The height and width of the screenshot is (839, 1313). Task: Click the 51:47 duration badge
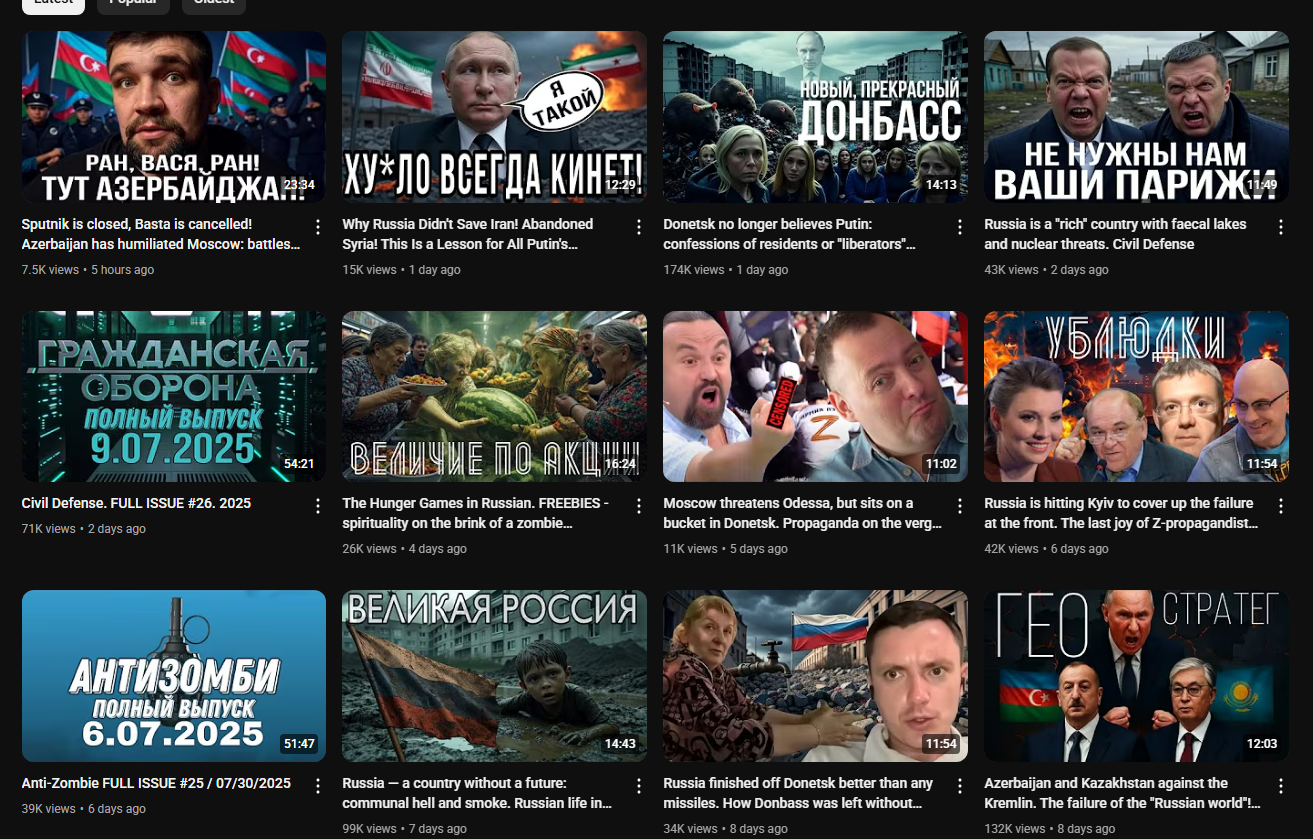pos(299,744)
